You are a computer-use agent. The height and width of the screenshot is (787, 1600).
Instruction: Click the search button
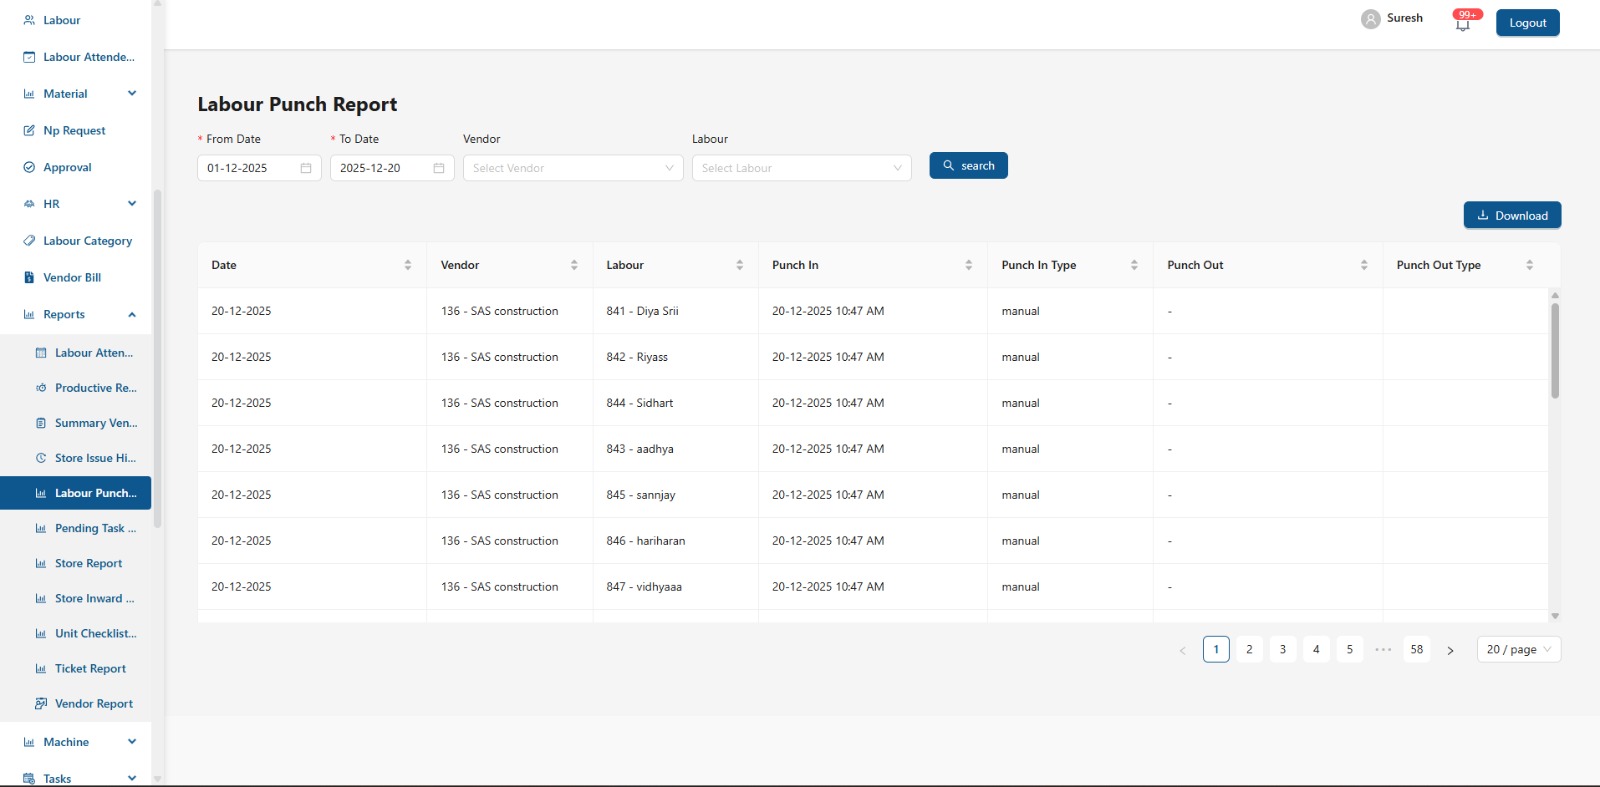coord(968,166)
